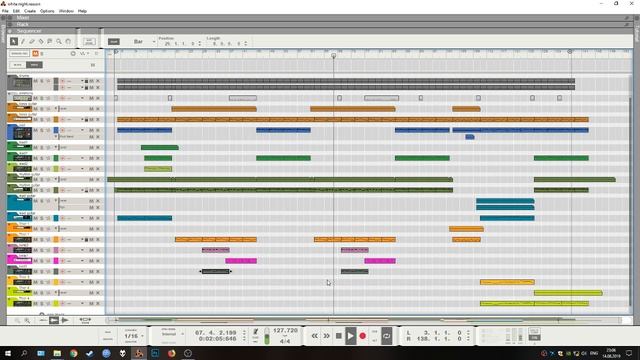
Task: Open Photoshop from the taskbar
Action: (155, 353)
